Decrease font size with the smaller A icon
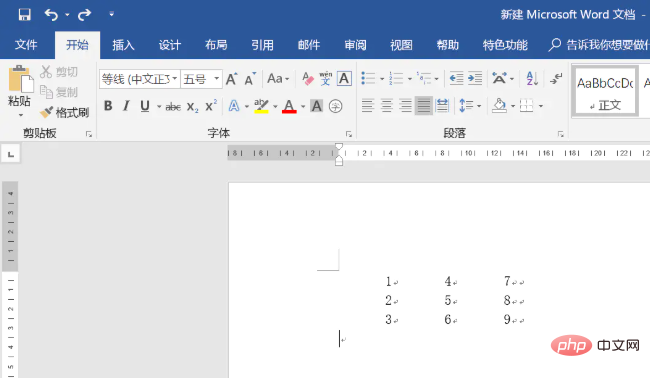 (250, 79)
